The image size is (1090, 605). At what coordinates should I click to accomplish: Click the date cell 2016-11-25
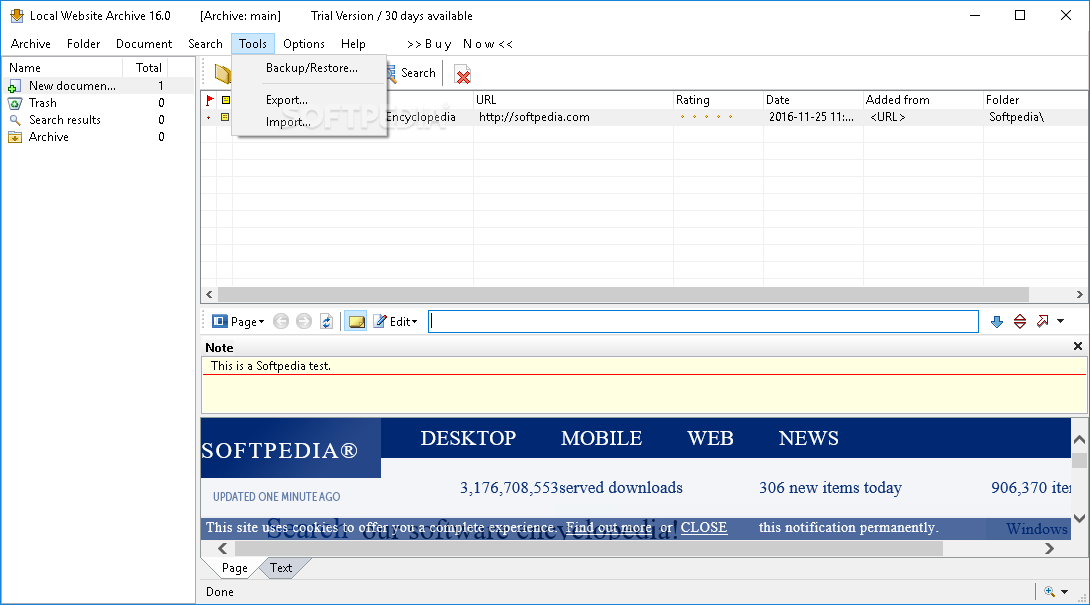pos(811,117)
